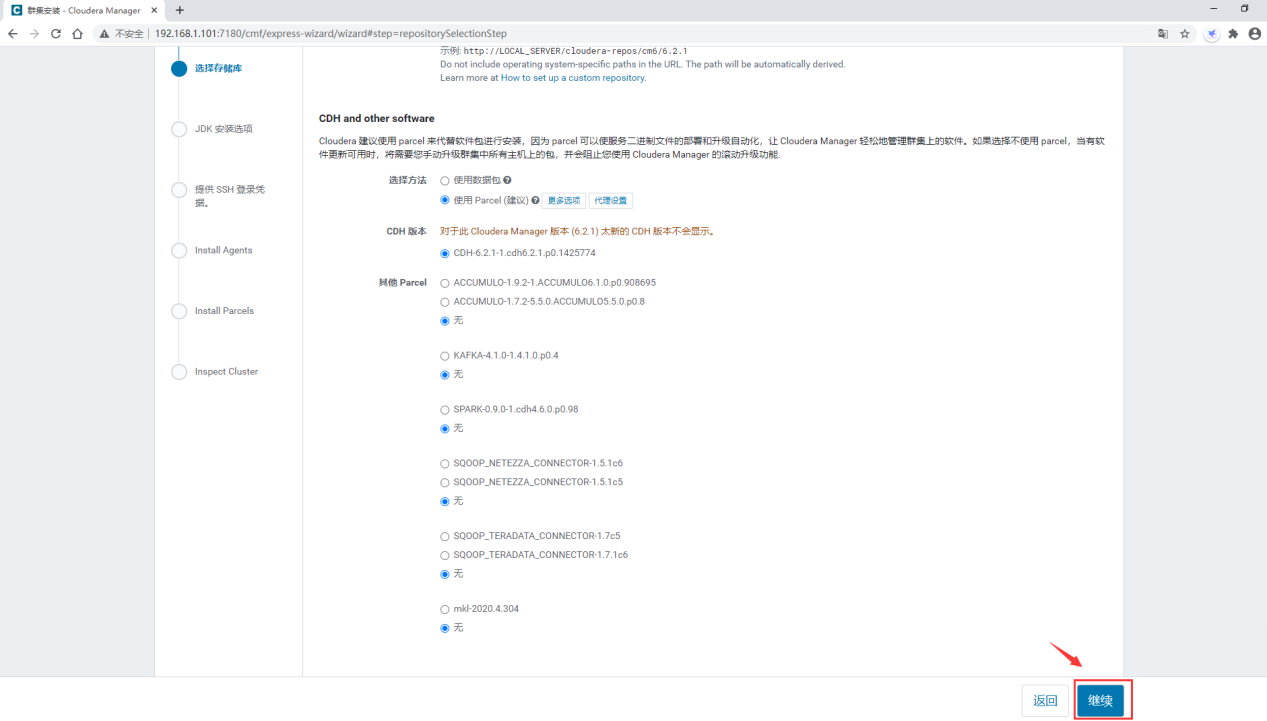Select 无 under the ACCUMULO options
1267x721 pixels.
click(x=445, y=321)
